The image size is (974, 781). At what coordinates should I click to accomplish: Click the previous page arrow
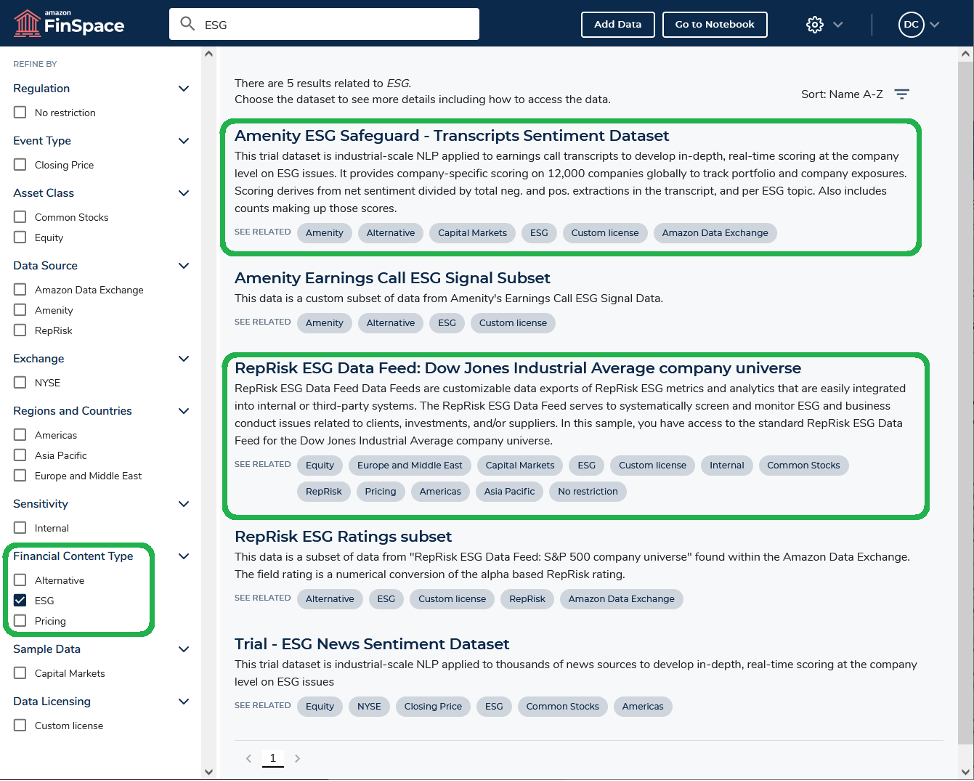(x=248, y=758)
